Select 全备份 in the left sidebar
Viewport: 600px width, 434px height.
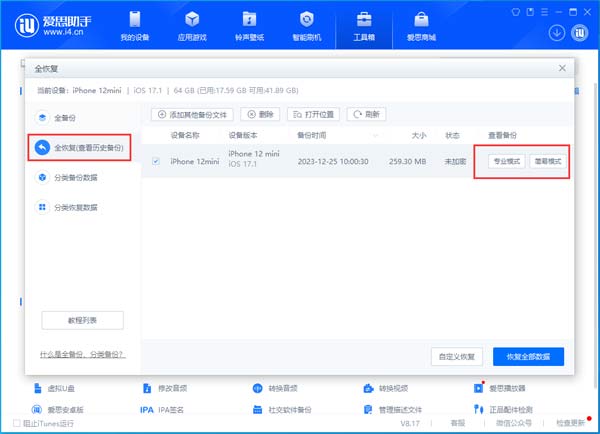click(55, 117)
